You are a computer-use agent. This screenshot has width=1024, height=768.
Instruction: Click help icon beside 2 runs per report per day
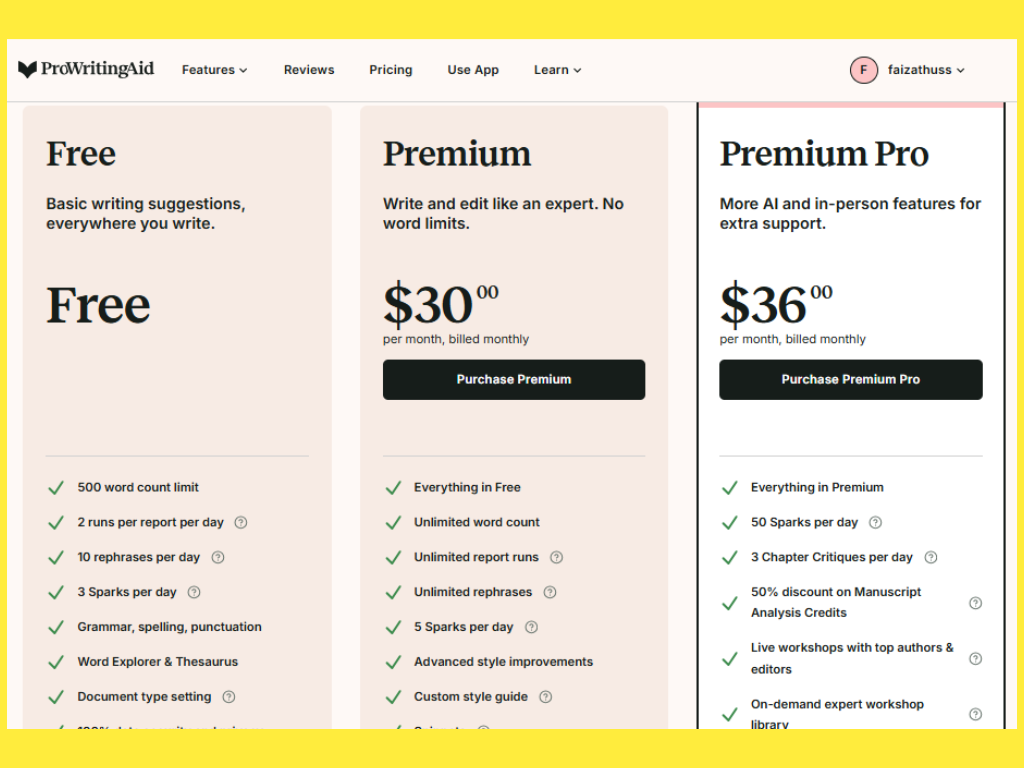[241, 522]
